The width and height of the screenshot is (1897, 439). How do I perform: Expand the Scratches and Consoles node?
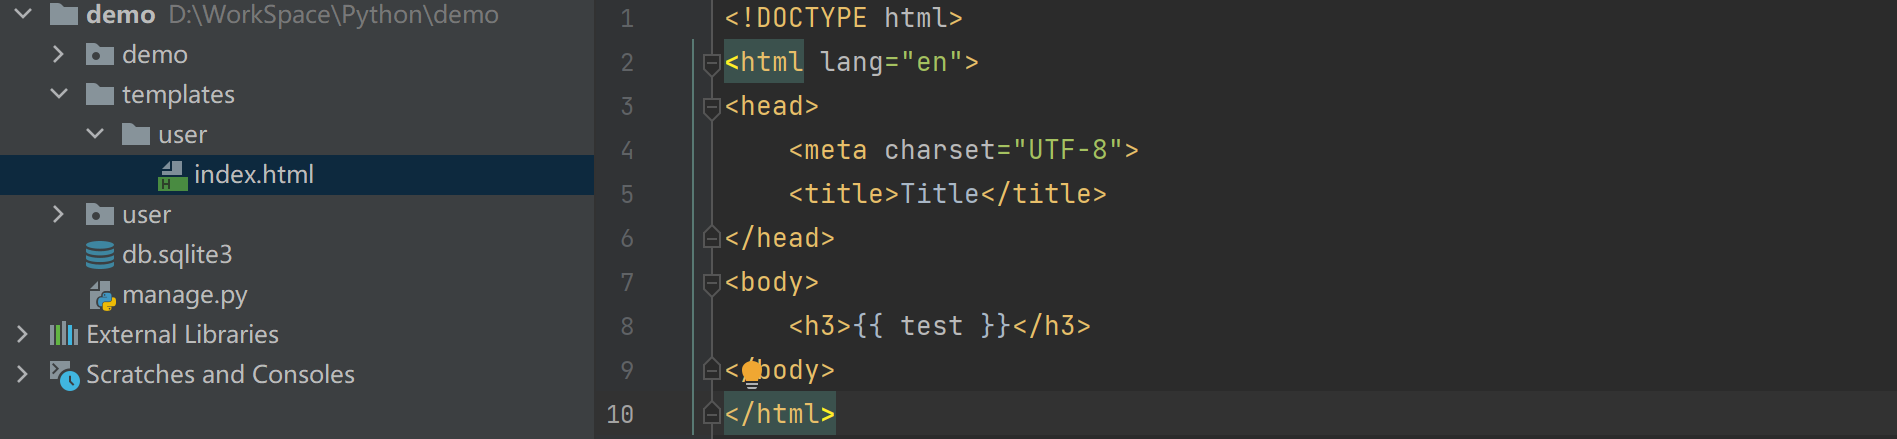22,374
